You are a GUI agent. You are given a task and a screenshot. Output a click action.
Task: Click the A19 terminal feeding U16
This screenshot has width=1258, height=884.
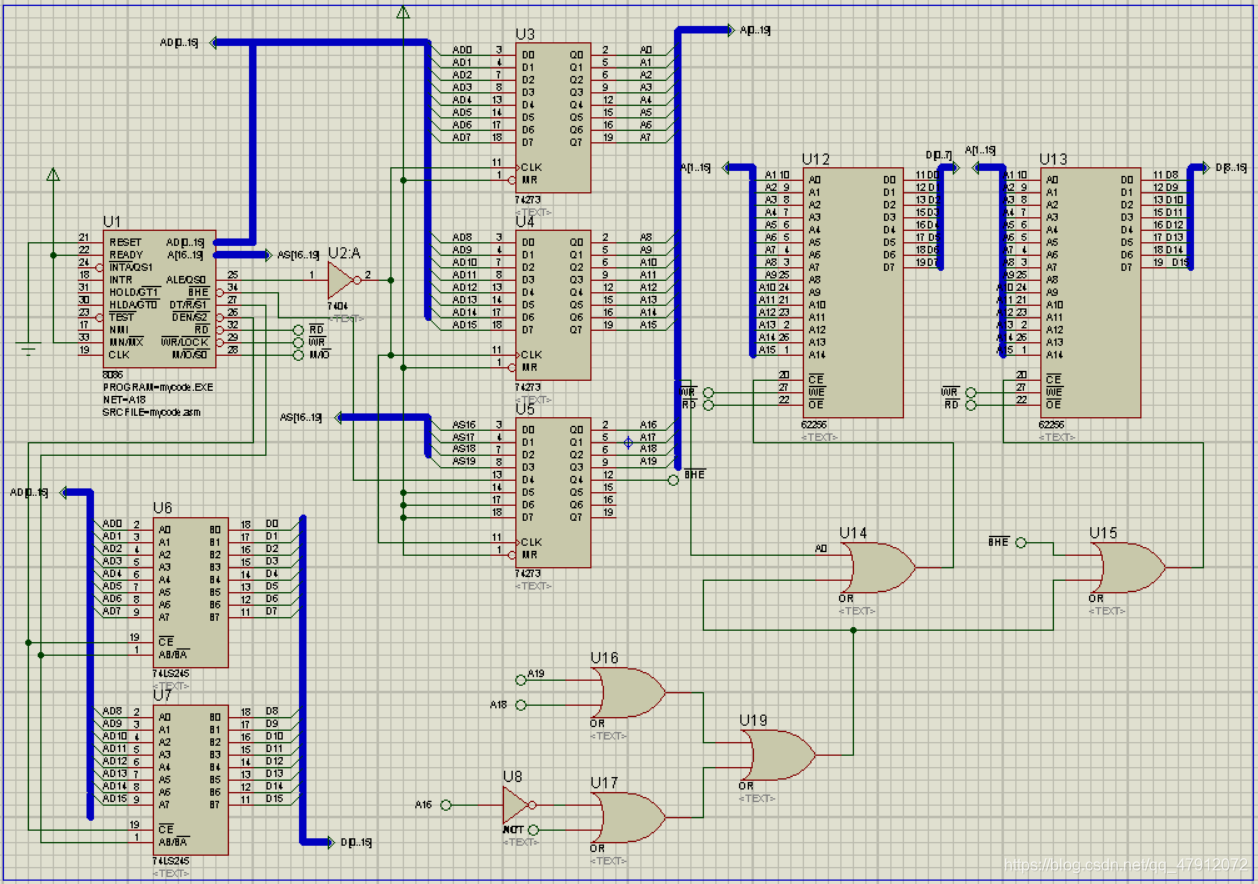[520, 680]
